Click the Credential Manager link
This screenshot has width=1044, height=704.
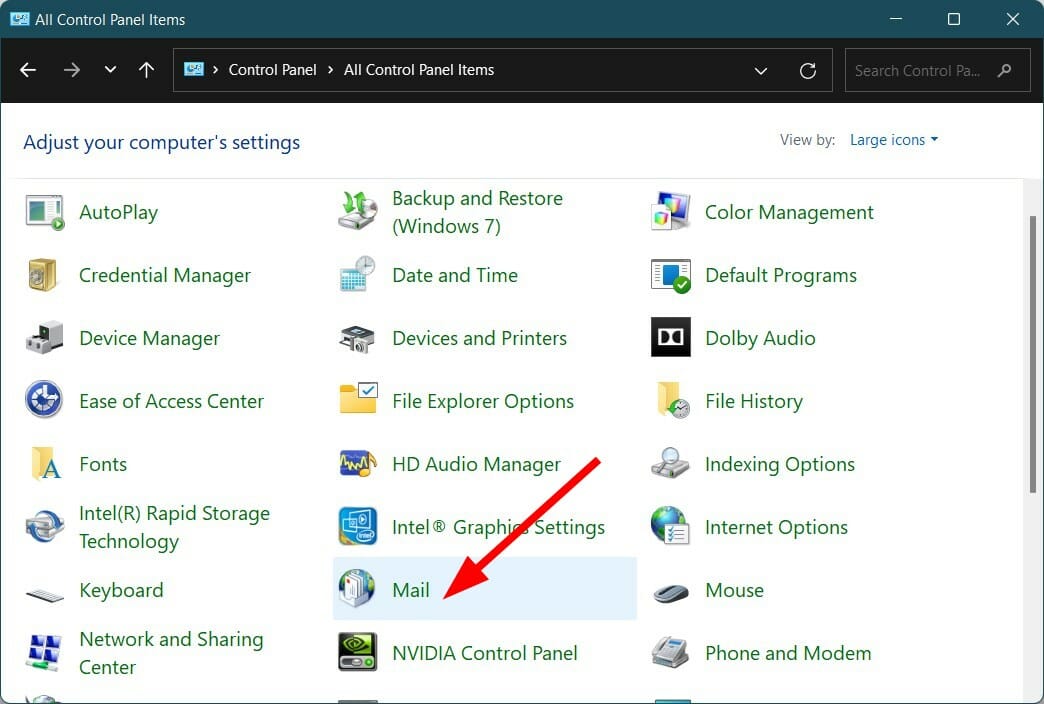click(164, 275)
